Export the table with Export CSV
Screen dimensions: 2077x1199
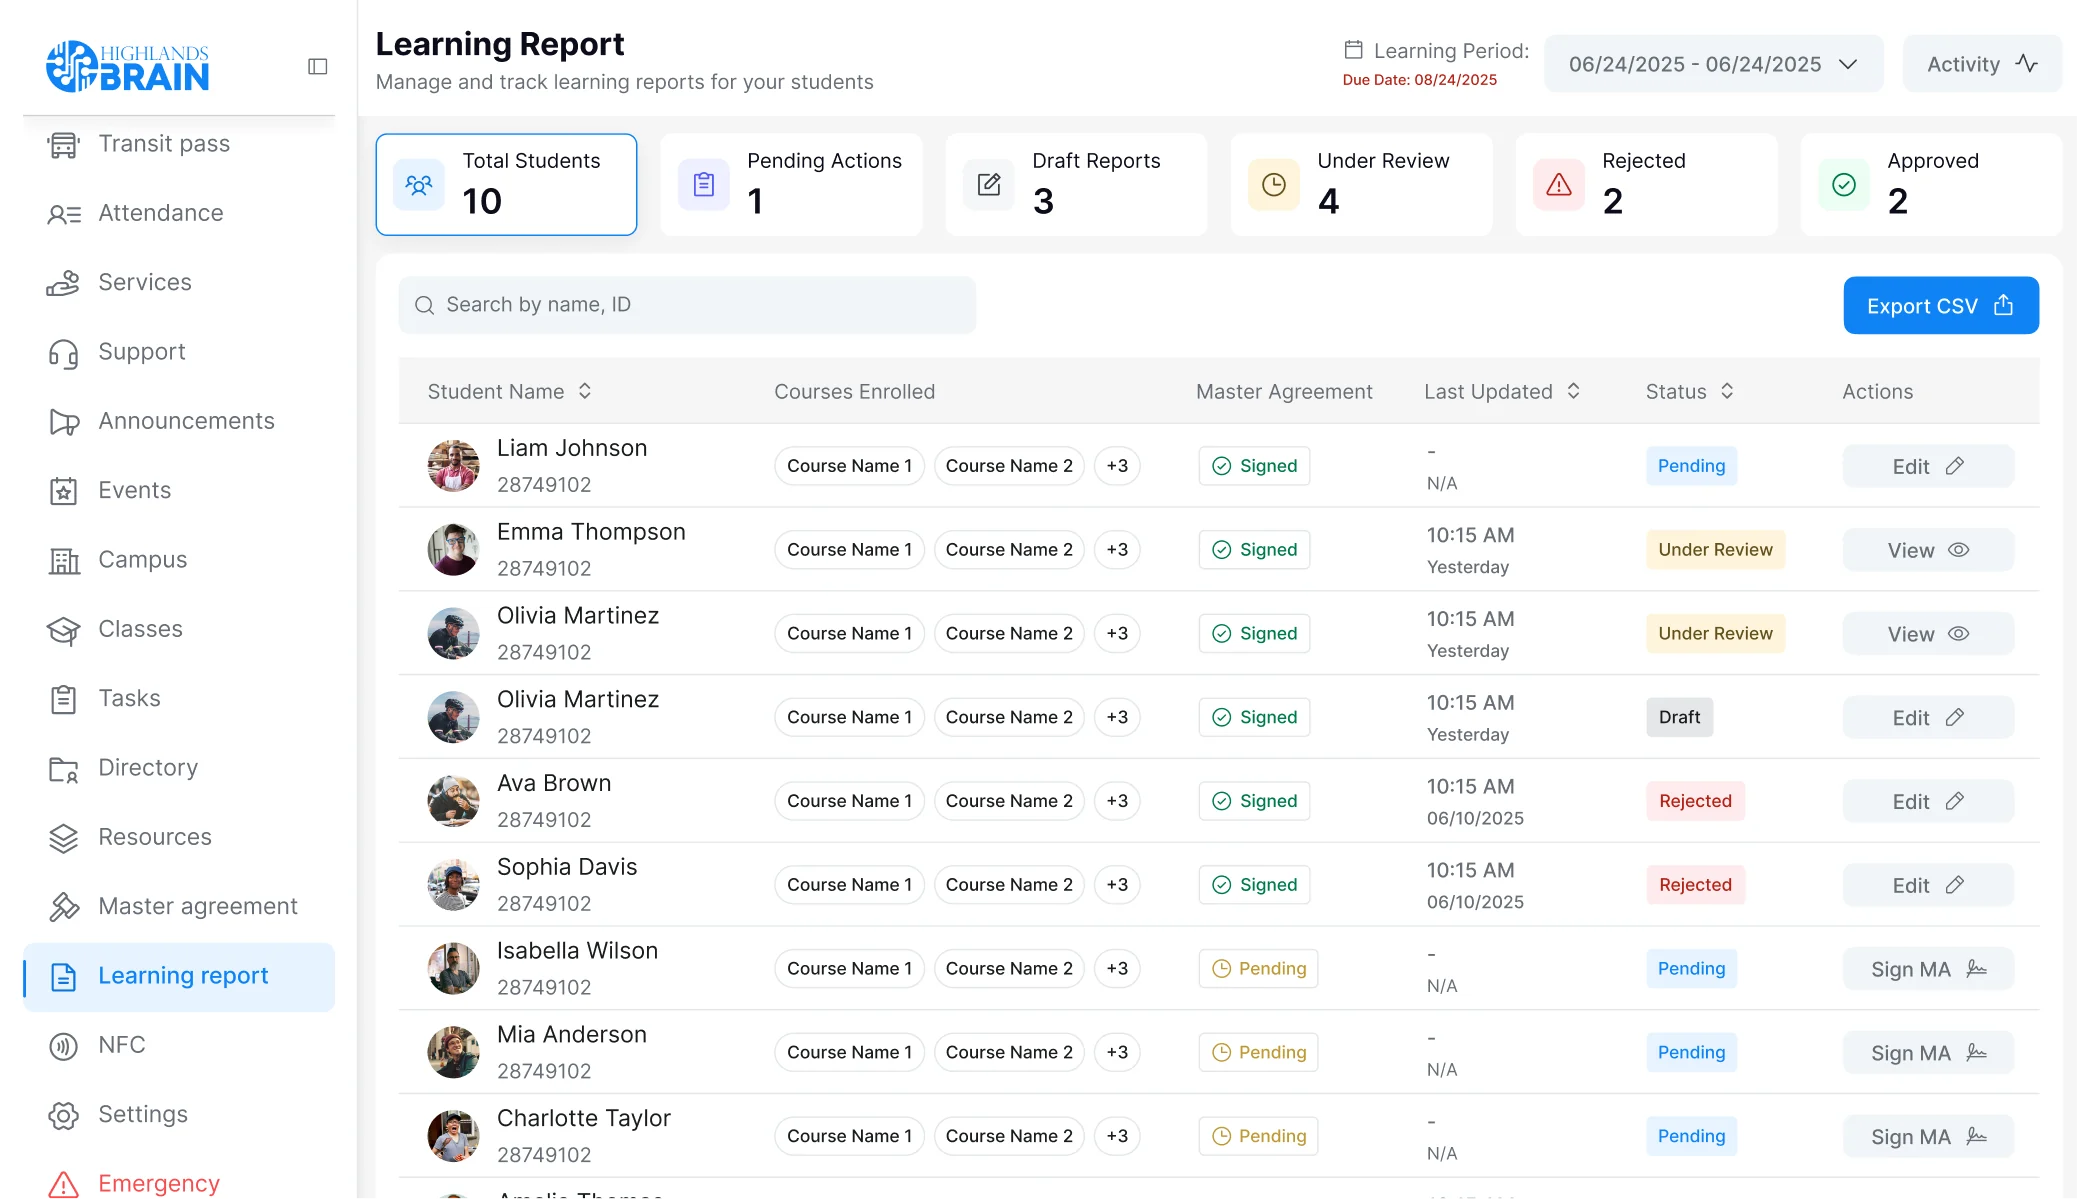click(1941, 306)
